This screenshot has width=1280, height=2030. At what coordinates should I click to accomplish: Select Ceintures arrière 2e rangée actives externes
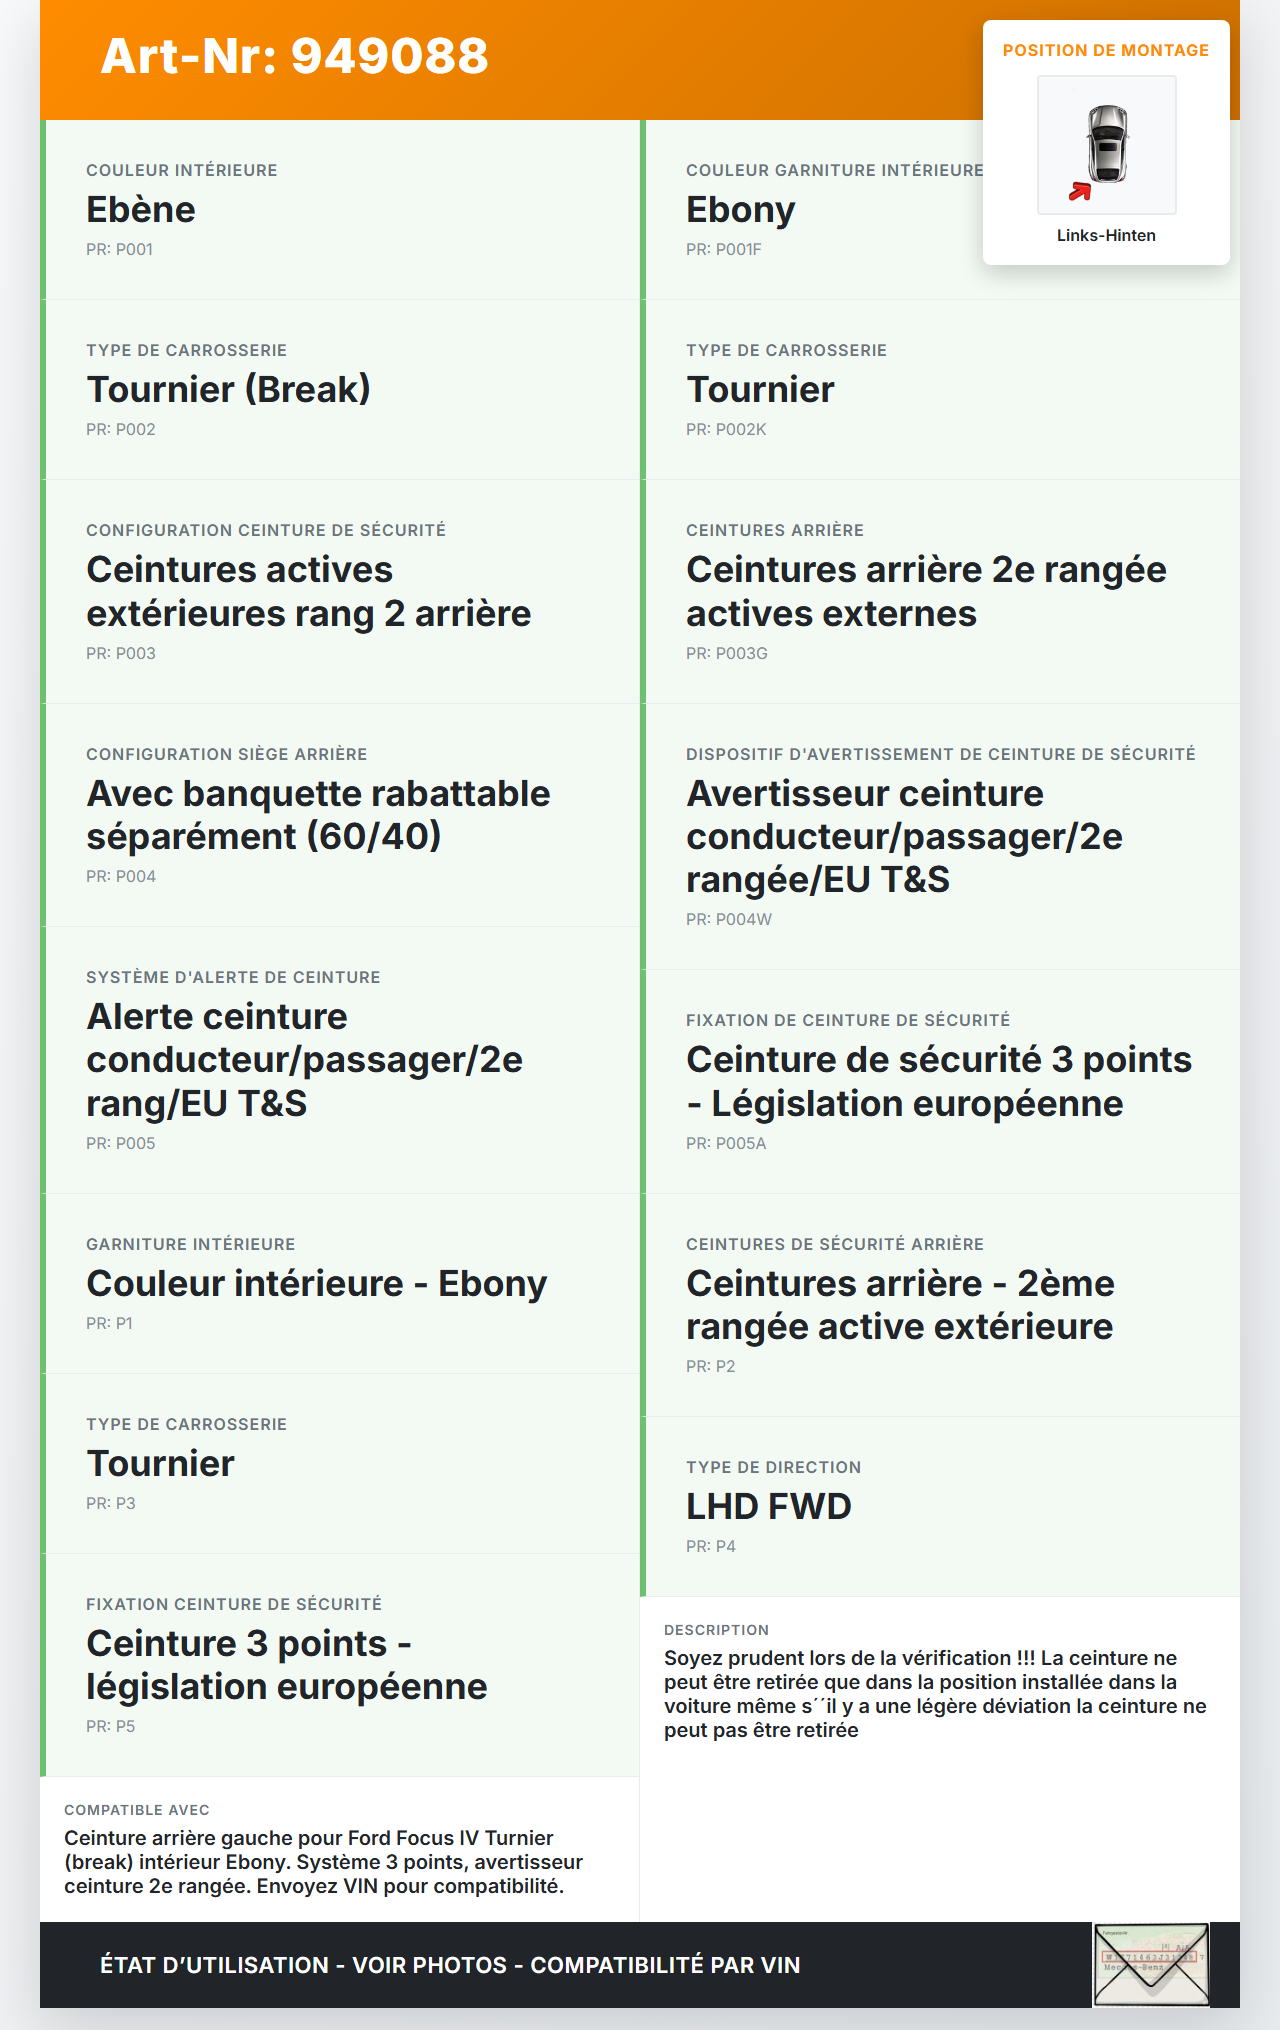tap(925, 591)
